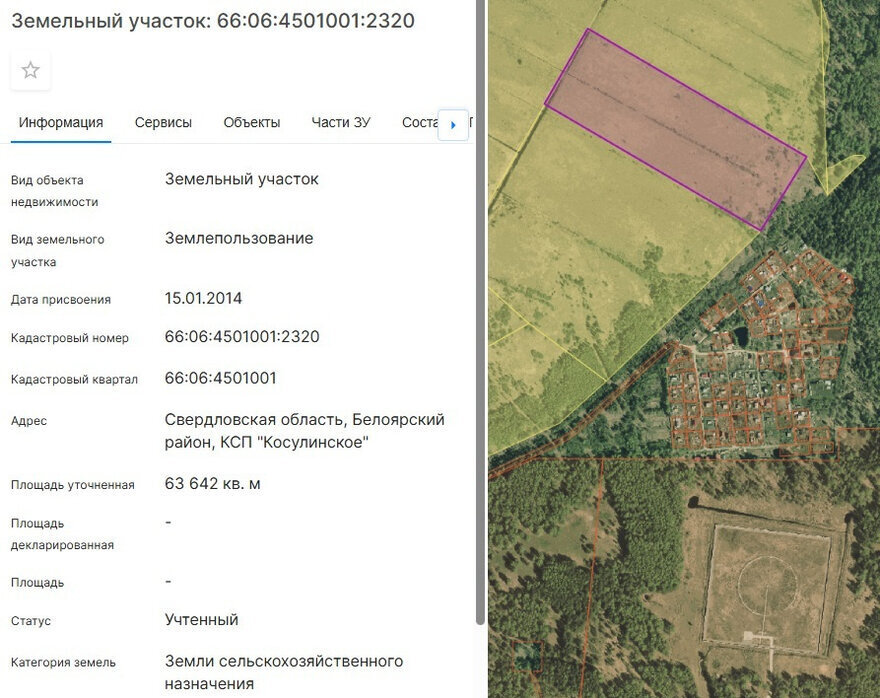Open the partially hidden Состав tab
This screenshot has width=880, height=698.
(x=421, y=122)
